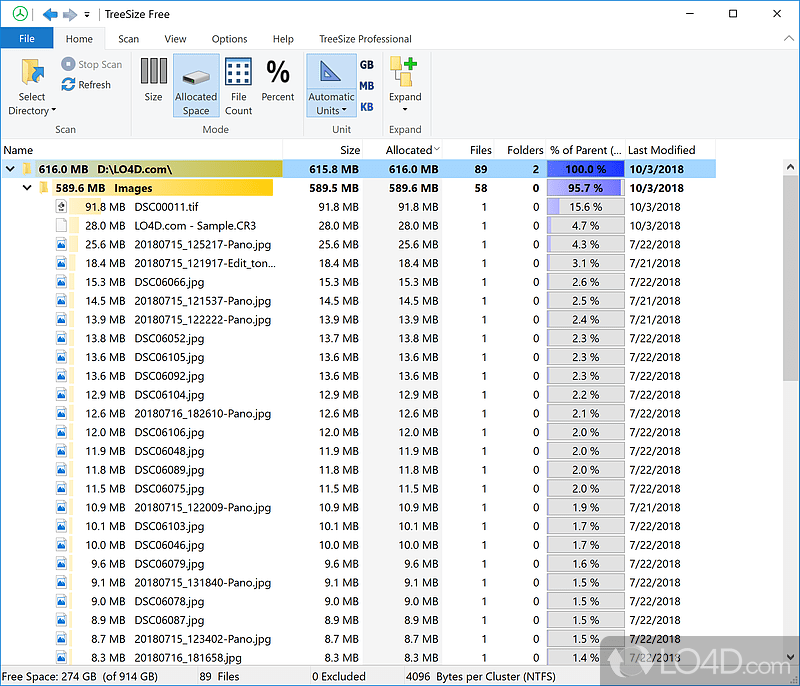Open the Select Directory tool
This screenshot has width=800, height=686.
31,86
